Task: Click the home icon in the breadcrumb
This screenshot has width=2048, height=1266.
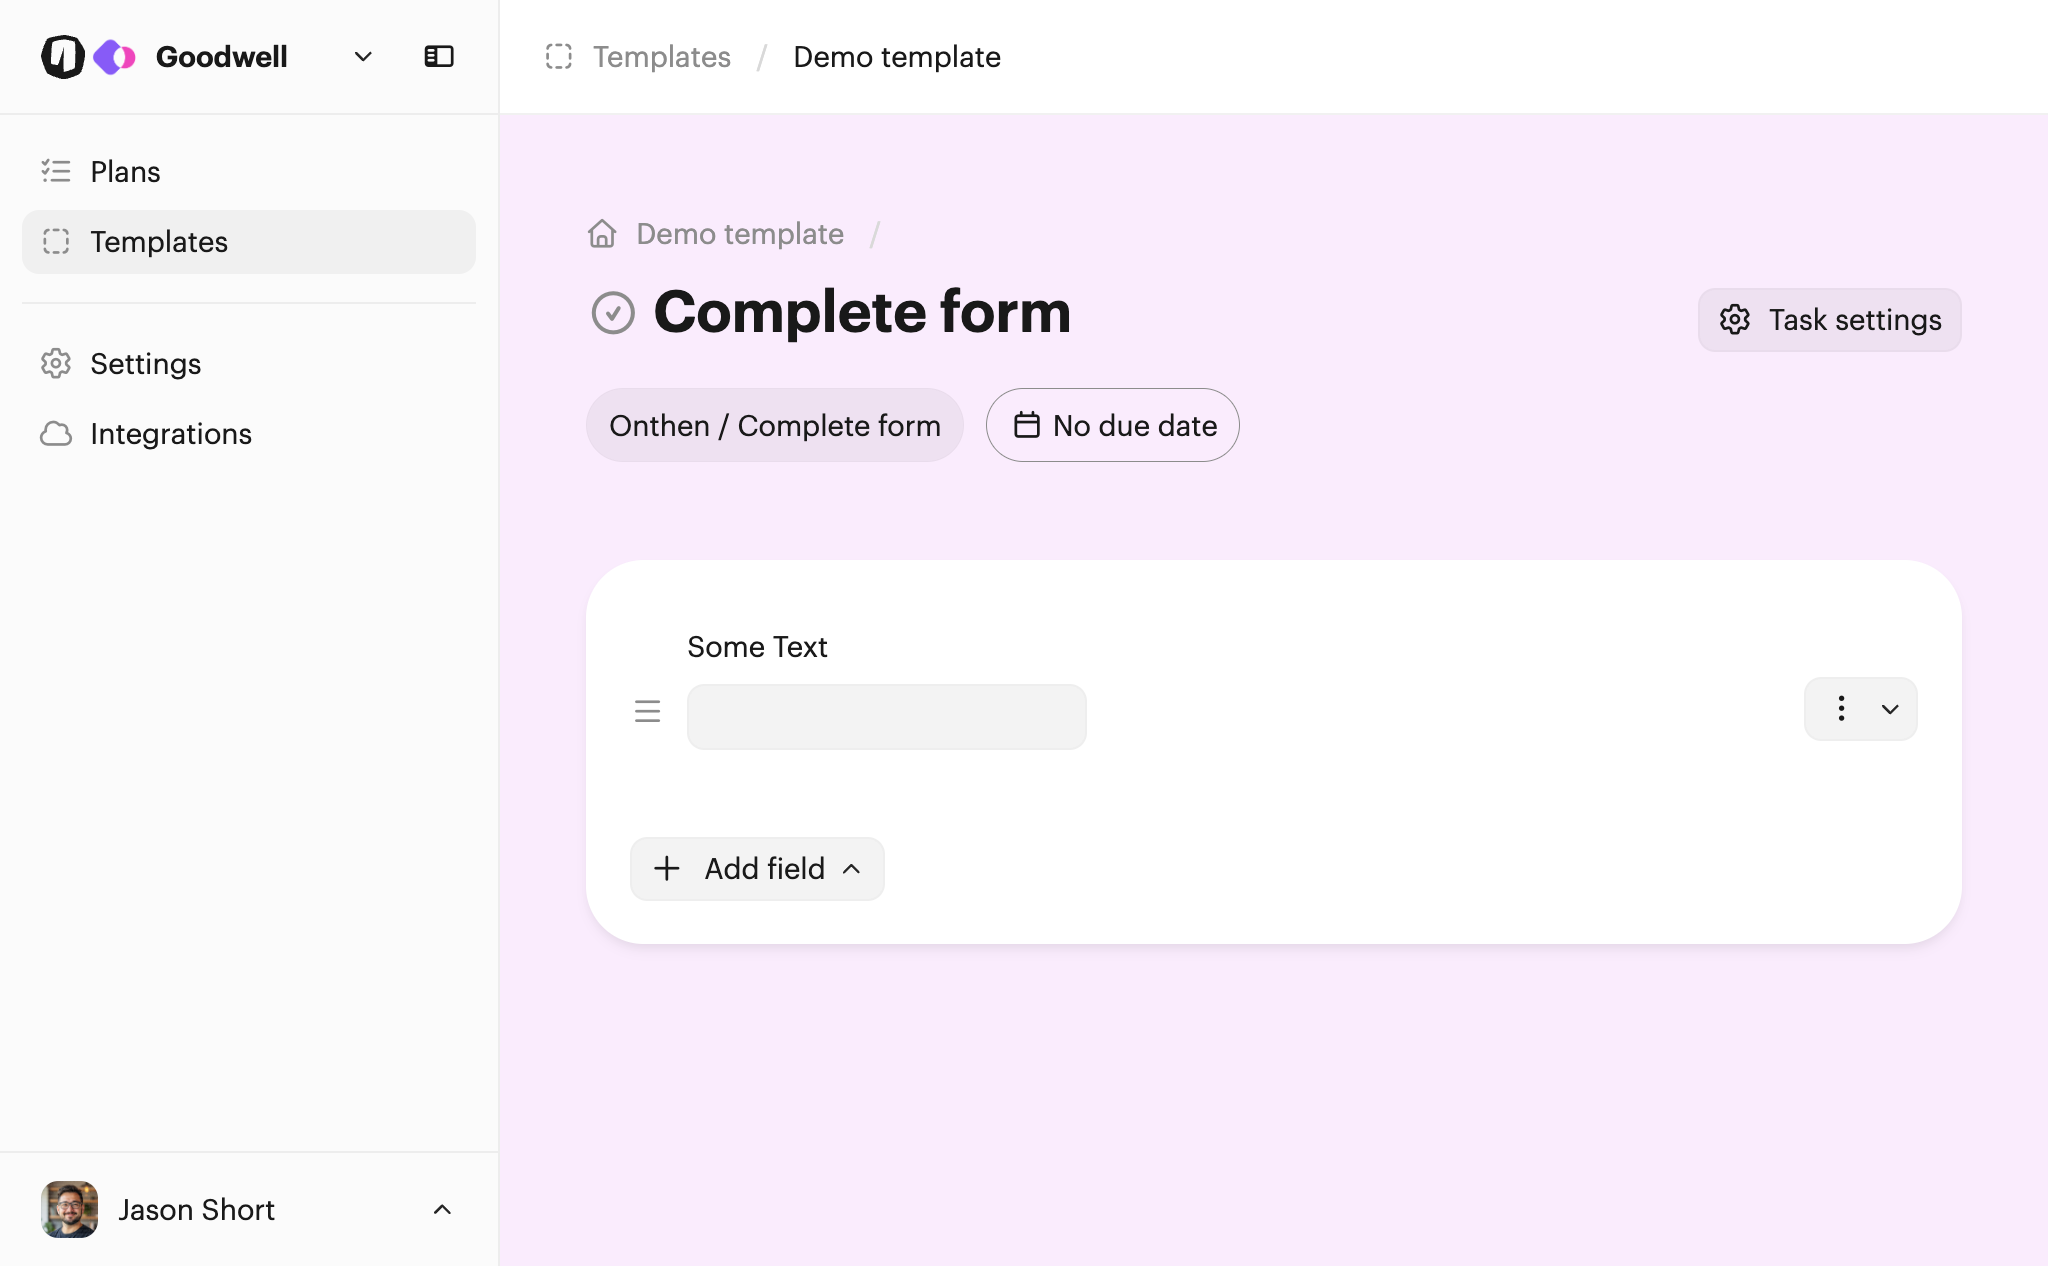Action: (x=602, y=234)
